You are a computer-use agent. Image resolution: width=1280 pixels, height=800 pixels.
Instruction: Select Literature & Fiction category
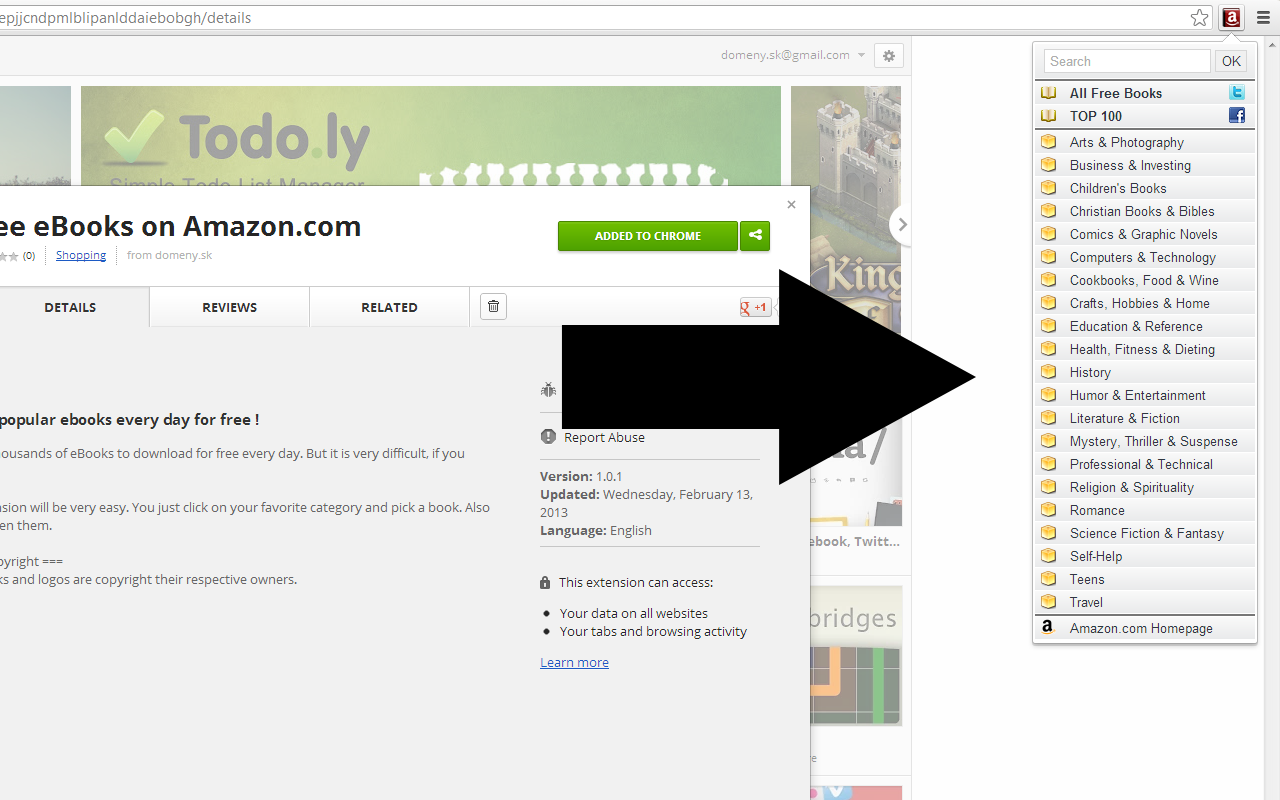coord(1145,418)
